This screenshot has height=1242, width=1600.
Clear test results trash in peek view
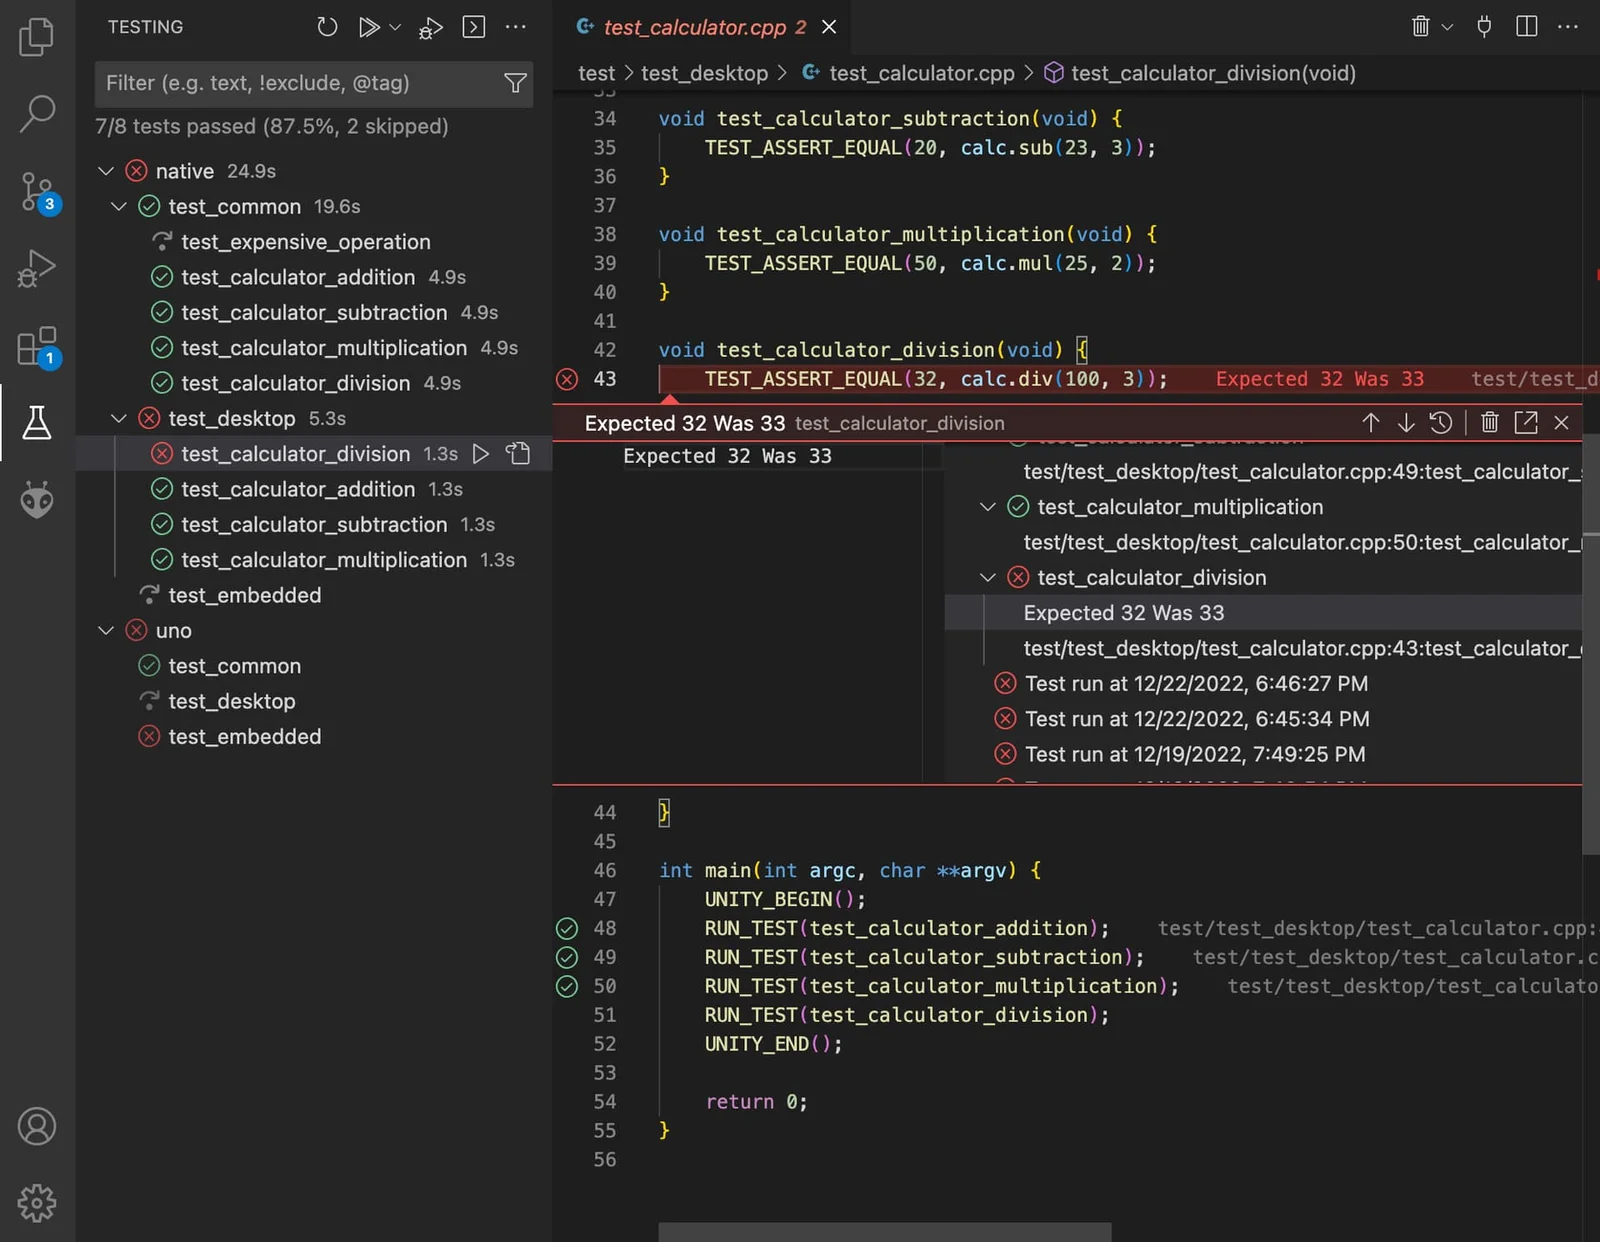1490,423
